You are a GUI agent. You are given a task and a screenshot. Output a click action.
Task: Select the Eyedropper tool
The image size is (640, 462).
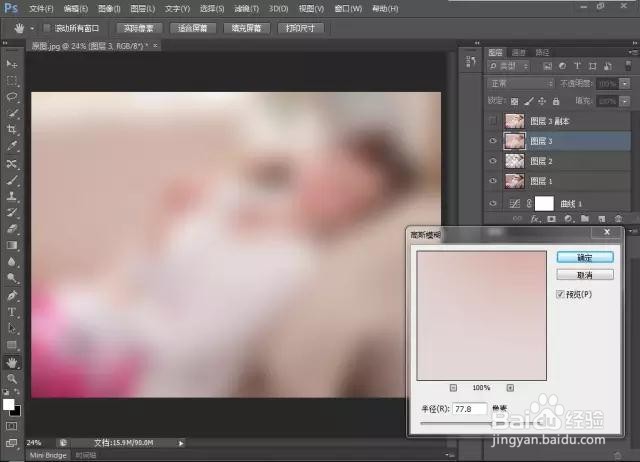point(12,146)
